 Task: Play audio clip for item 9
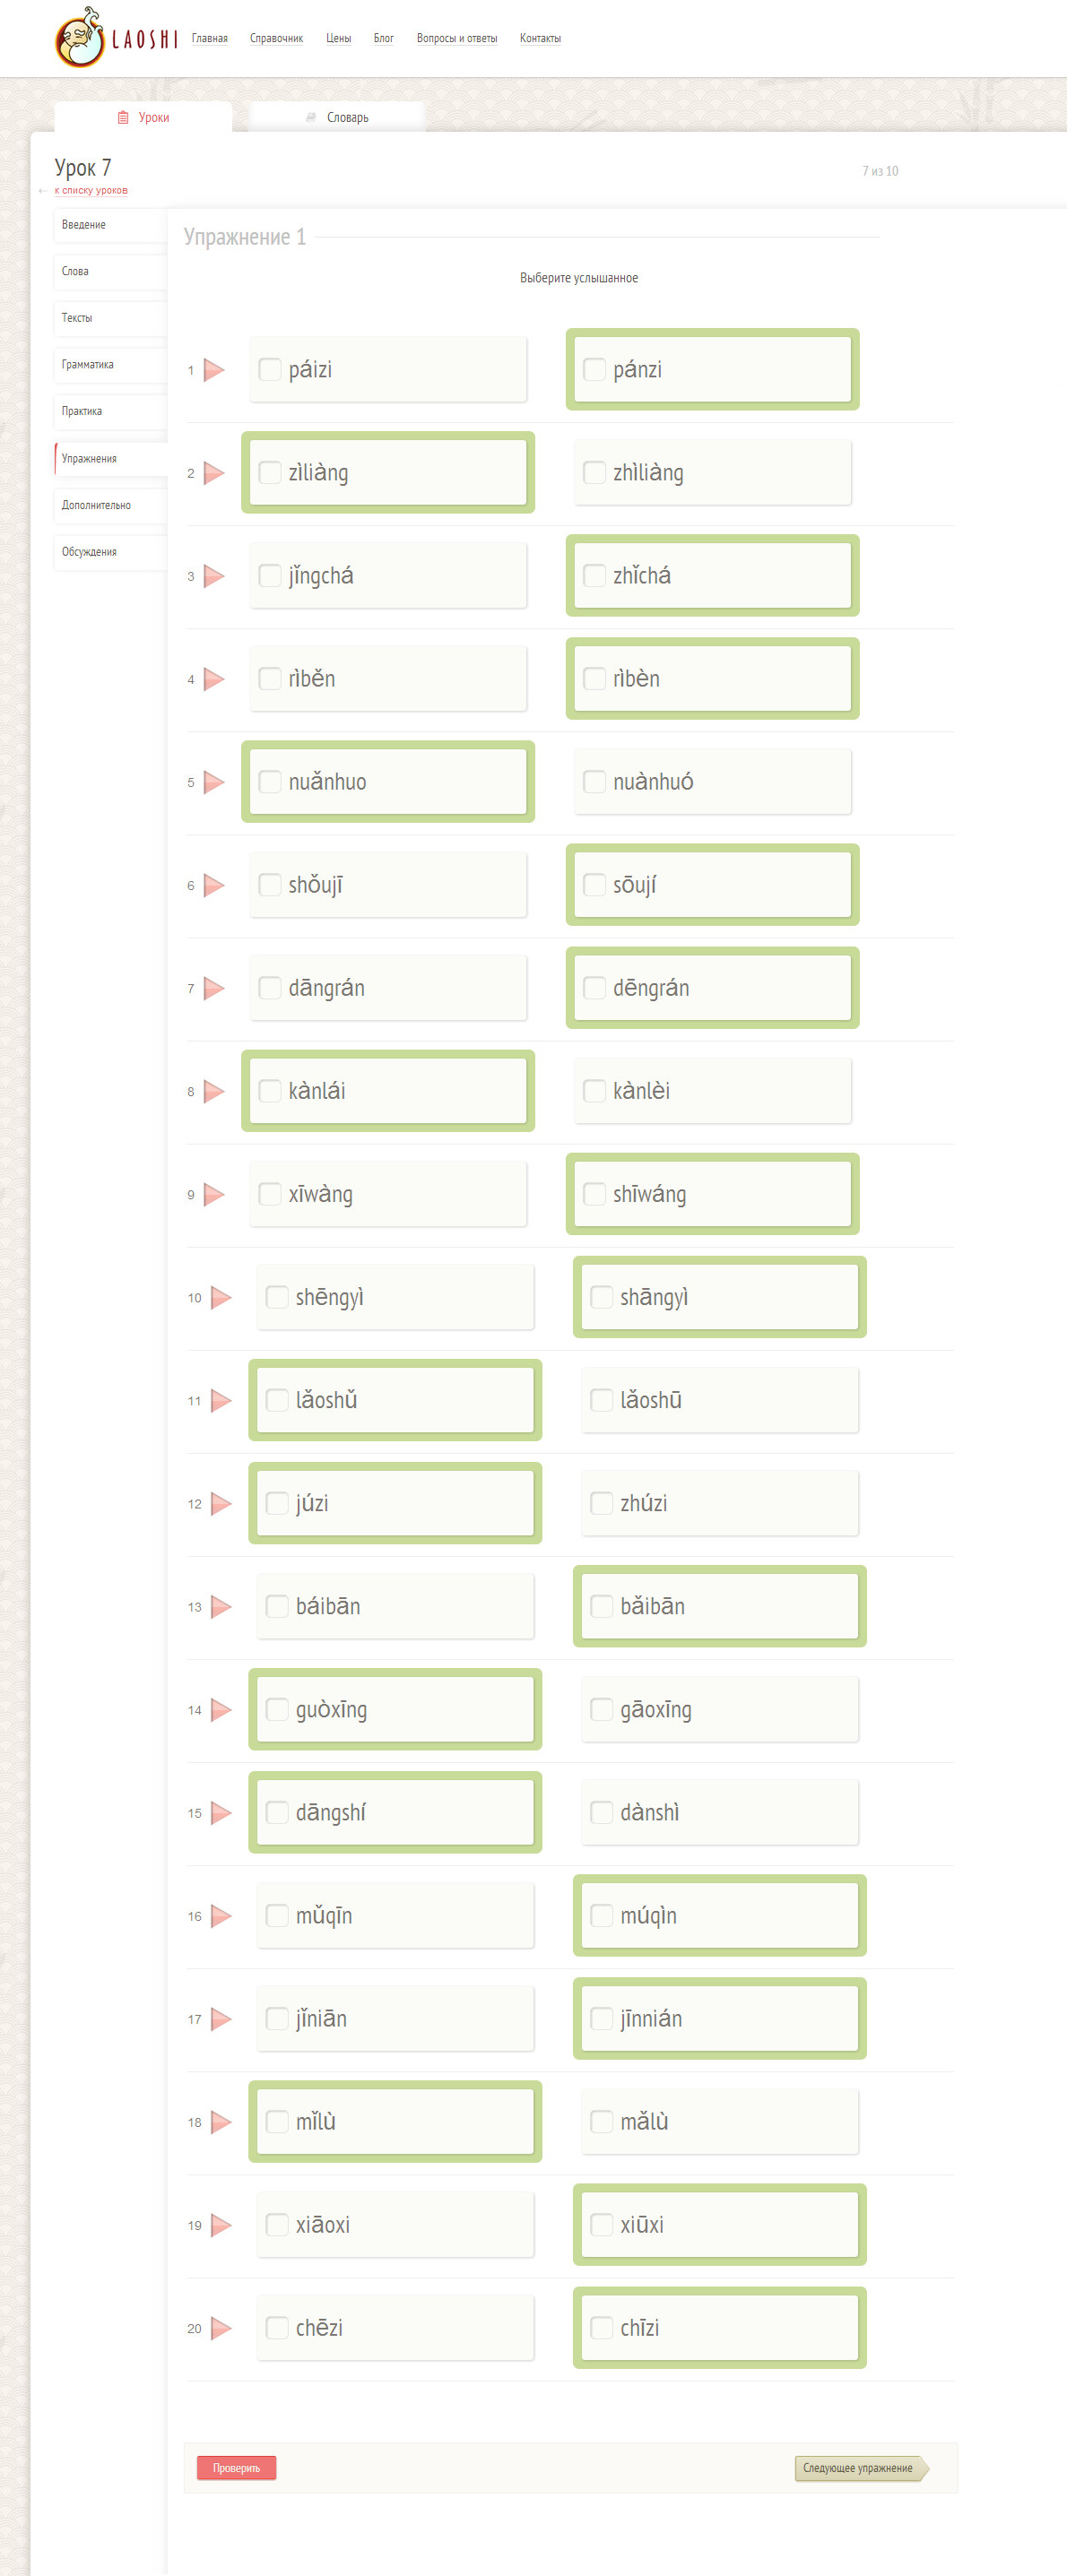(x=214, y=1194)
